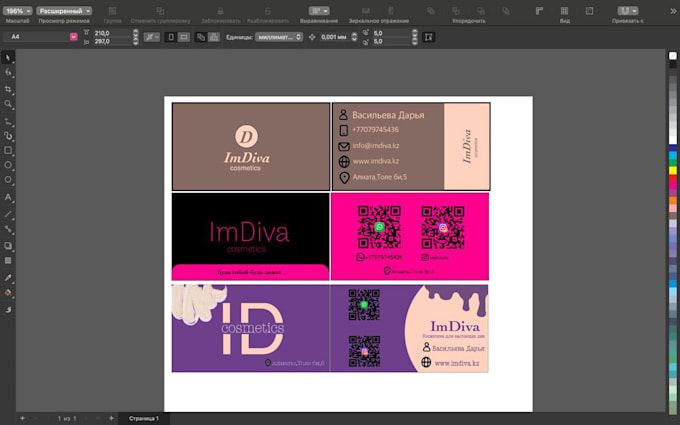The width and height of the screenshot is (680, 425).
Task: Select the Drop Shadow effects tool
Action: point(8,246)
